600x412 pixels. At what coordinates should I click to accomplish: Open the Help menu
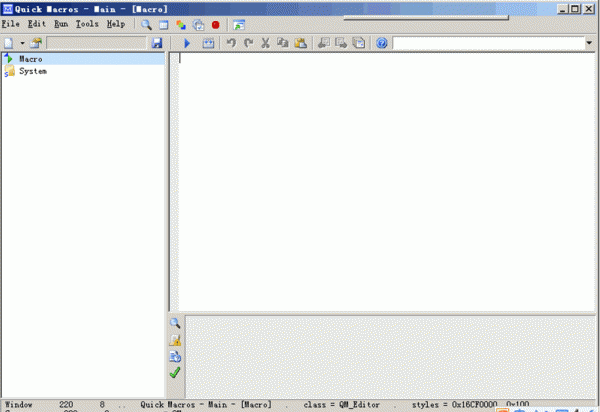pyautogui.click(x=116, y=24)
